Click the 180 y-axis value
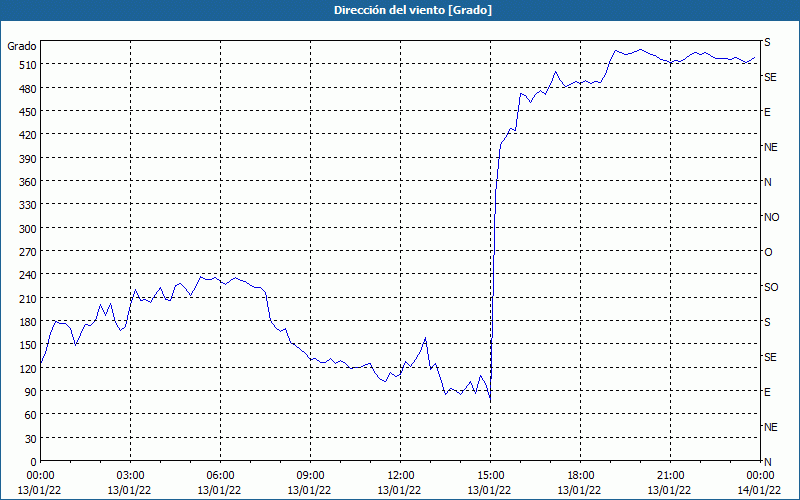800x500 pixels. [x=28, y=322]
